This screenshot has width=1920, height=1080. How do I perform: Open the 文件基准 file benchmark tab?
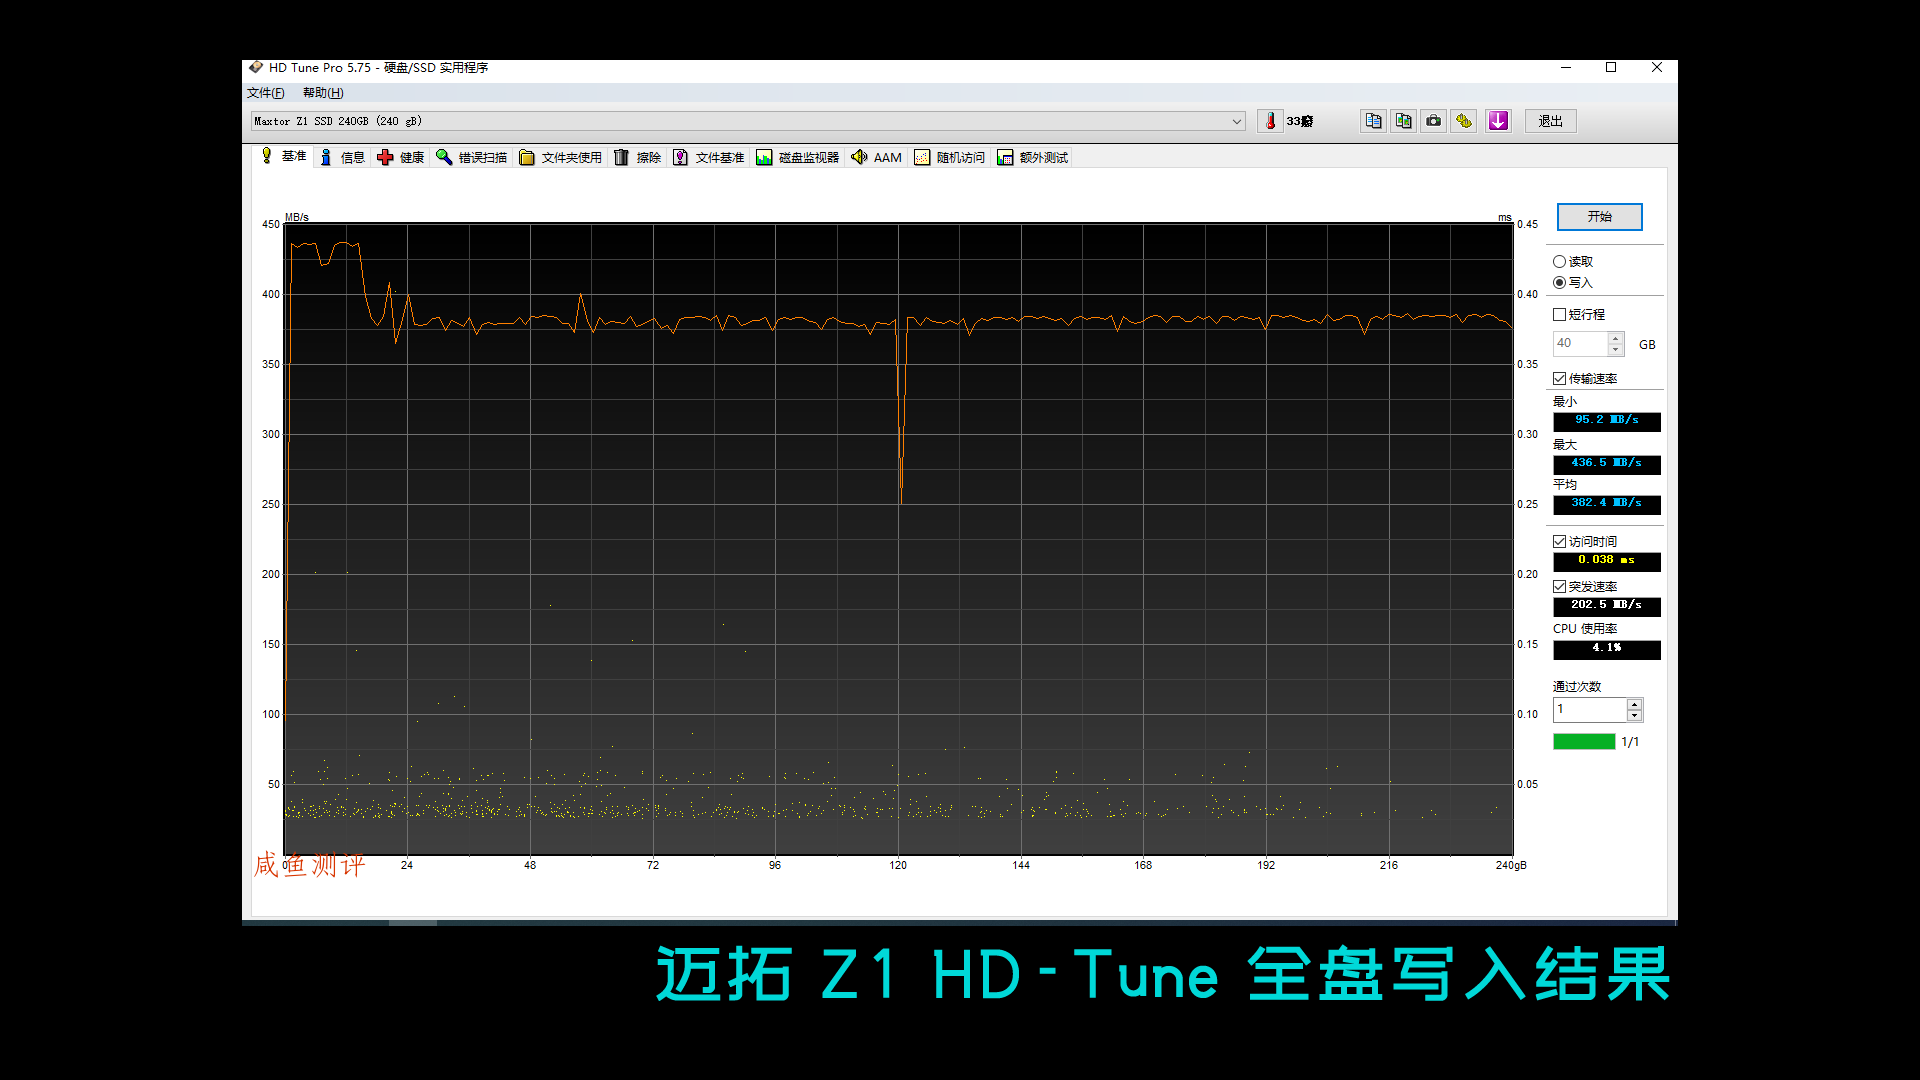coord(709,158)
